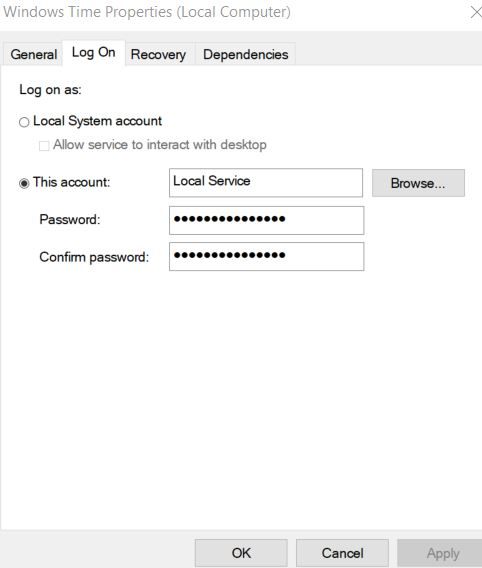Open the Dependencies tab

pos(246,54)
